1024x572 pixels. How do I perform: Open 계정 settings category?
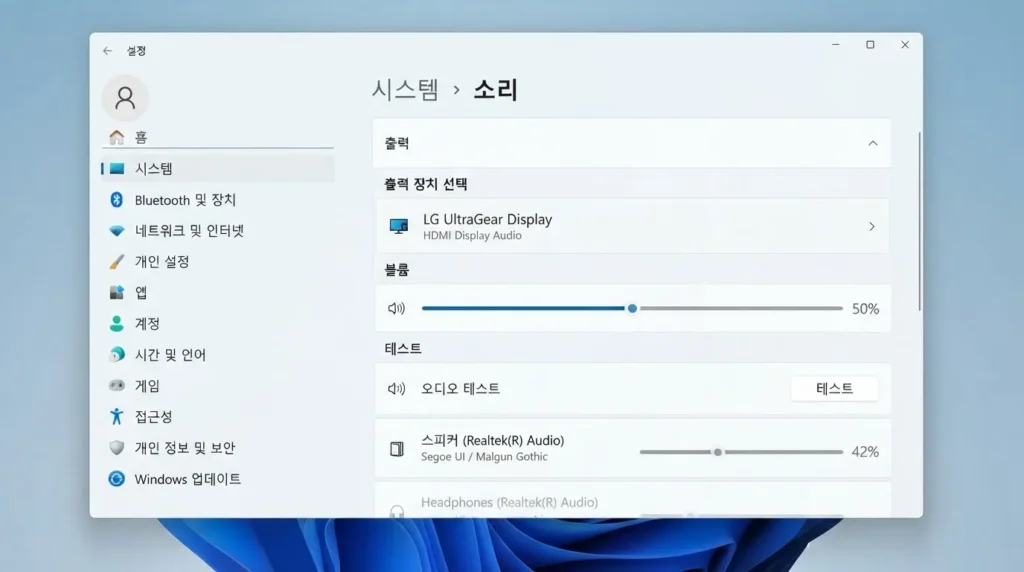click(218, 323)
